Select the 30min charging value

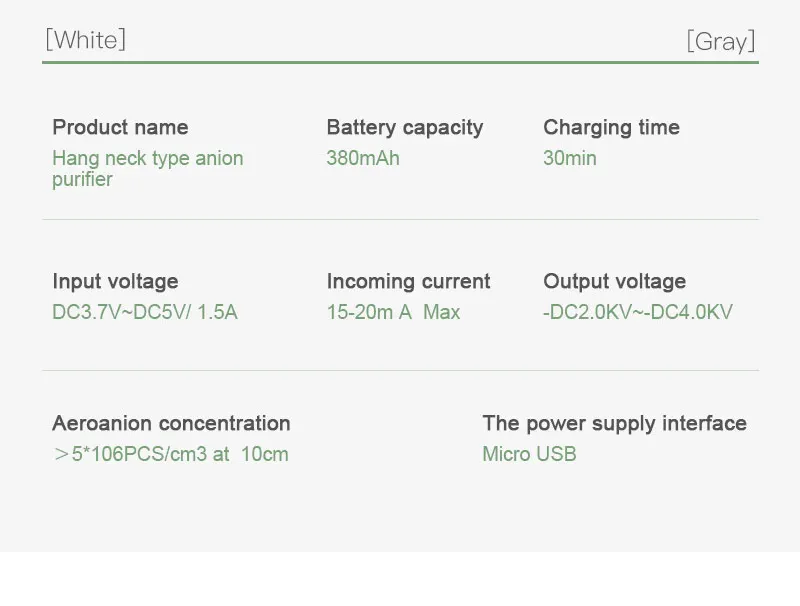tap(569, 158)
